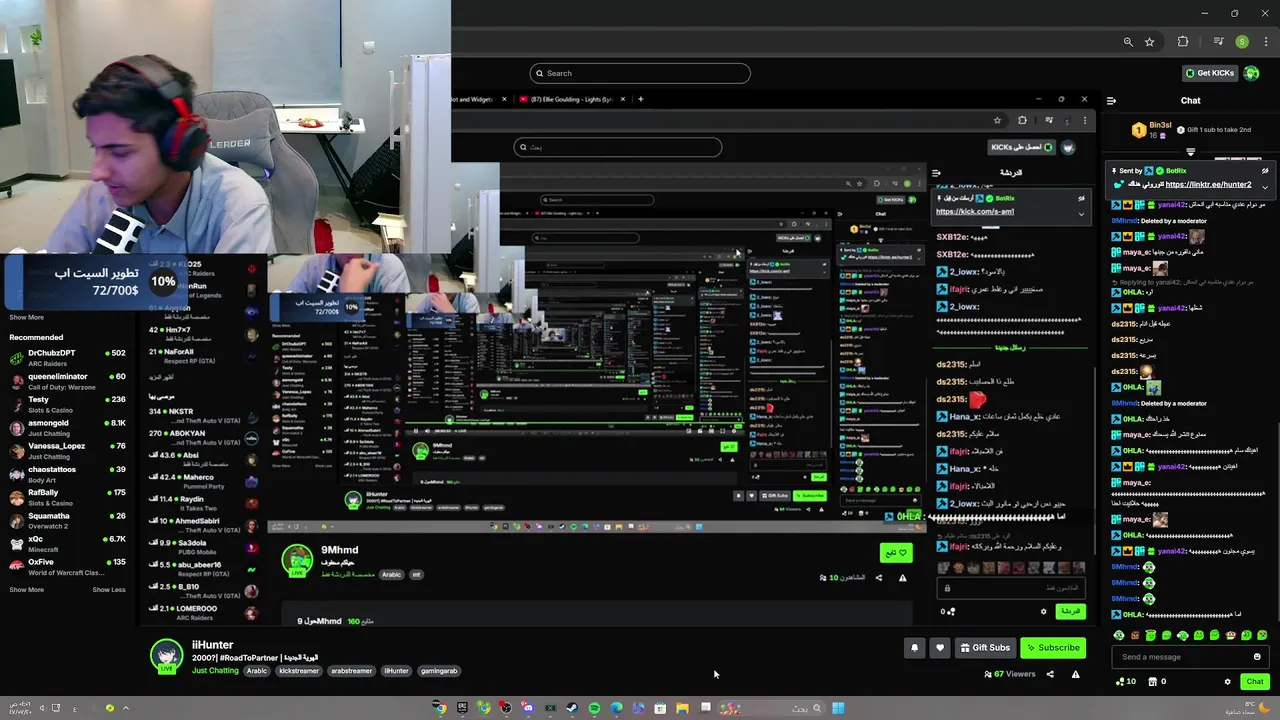Image resolution: width=1280 pixels, height=720 pixels.
Task: Open recommended channel xQc
Action: coord(67,543)
